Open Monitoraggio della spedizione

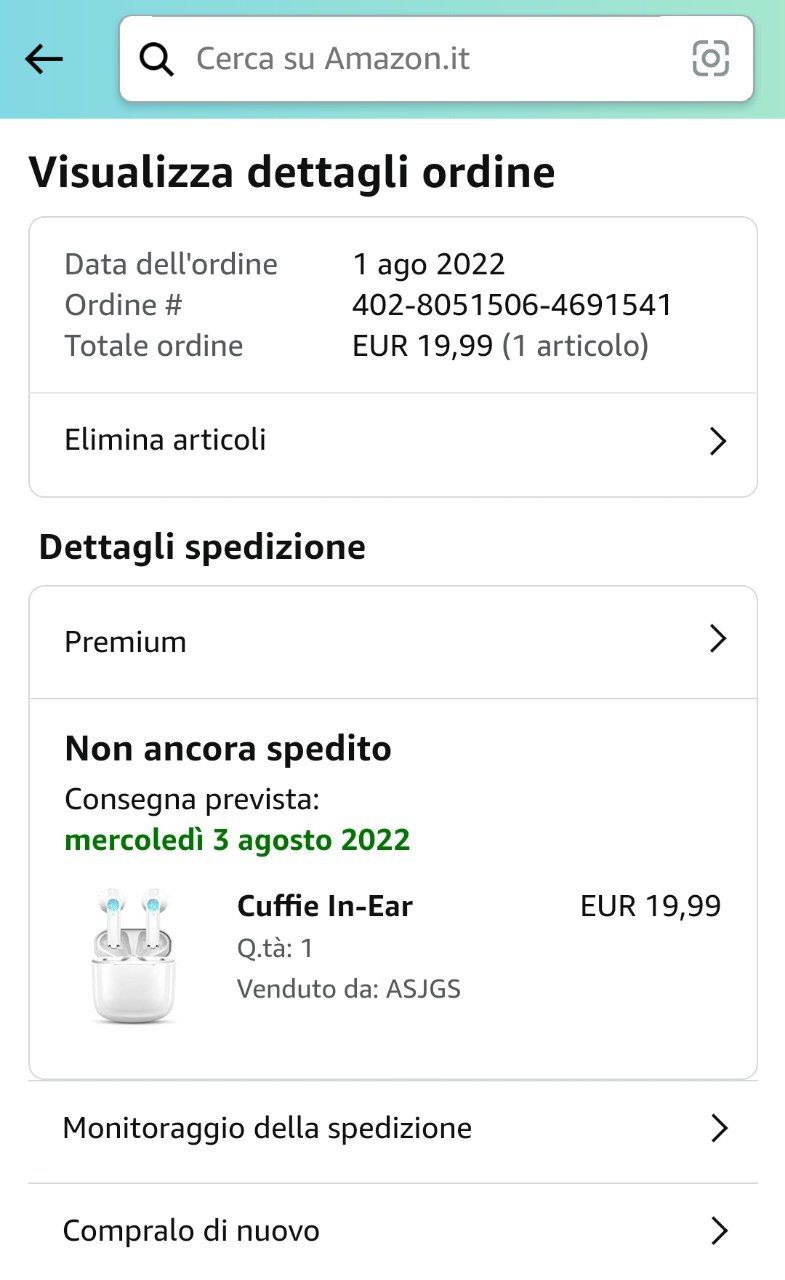[x=268, y=1129]
